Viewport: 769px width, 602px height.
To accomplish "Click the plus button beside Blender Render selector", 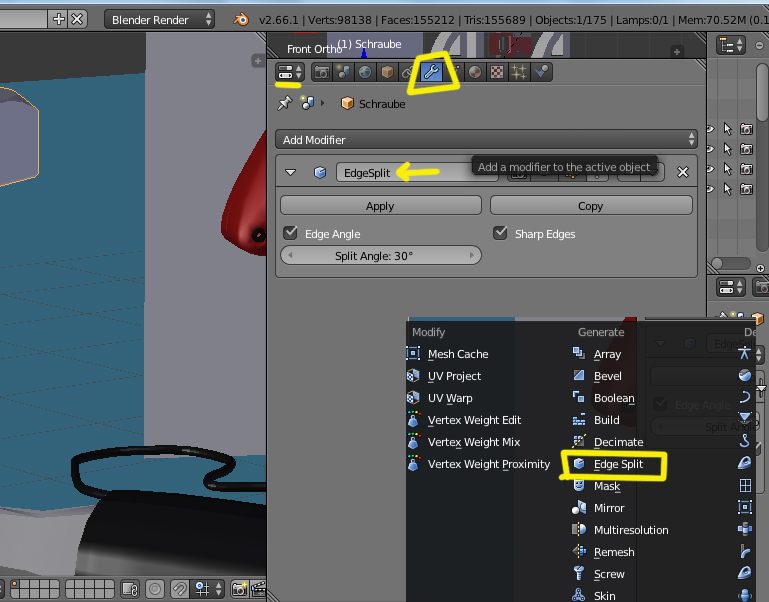I will pyautogui.click(x=59, y=19).
